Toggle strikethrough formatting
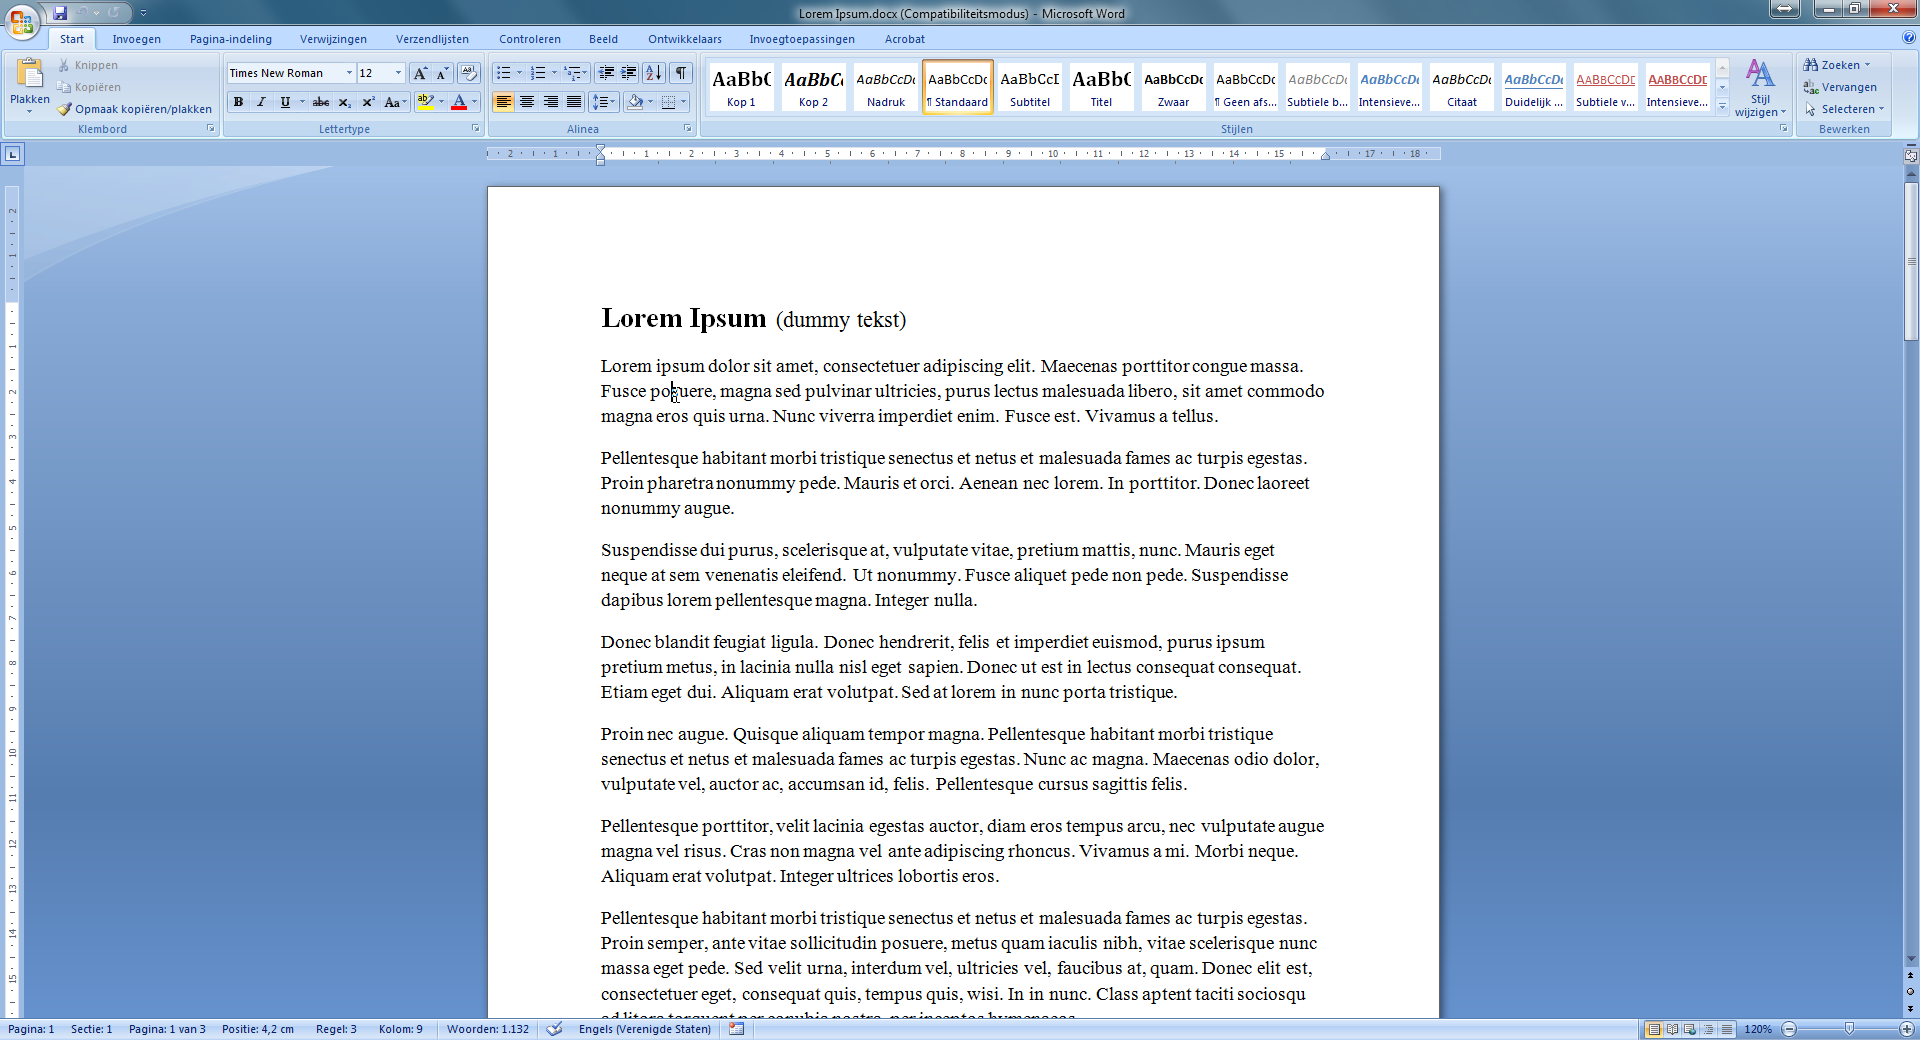Image resolution: width=1920 pixels, height=1040 pixels. point(321,102)
